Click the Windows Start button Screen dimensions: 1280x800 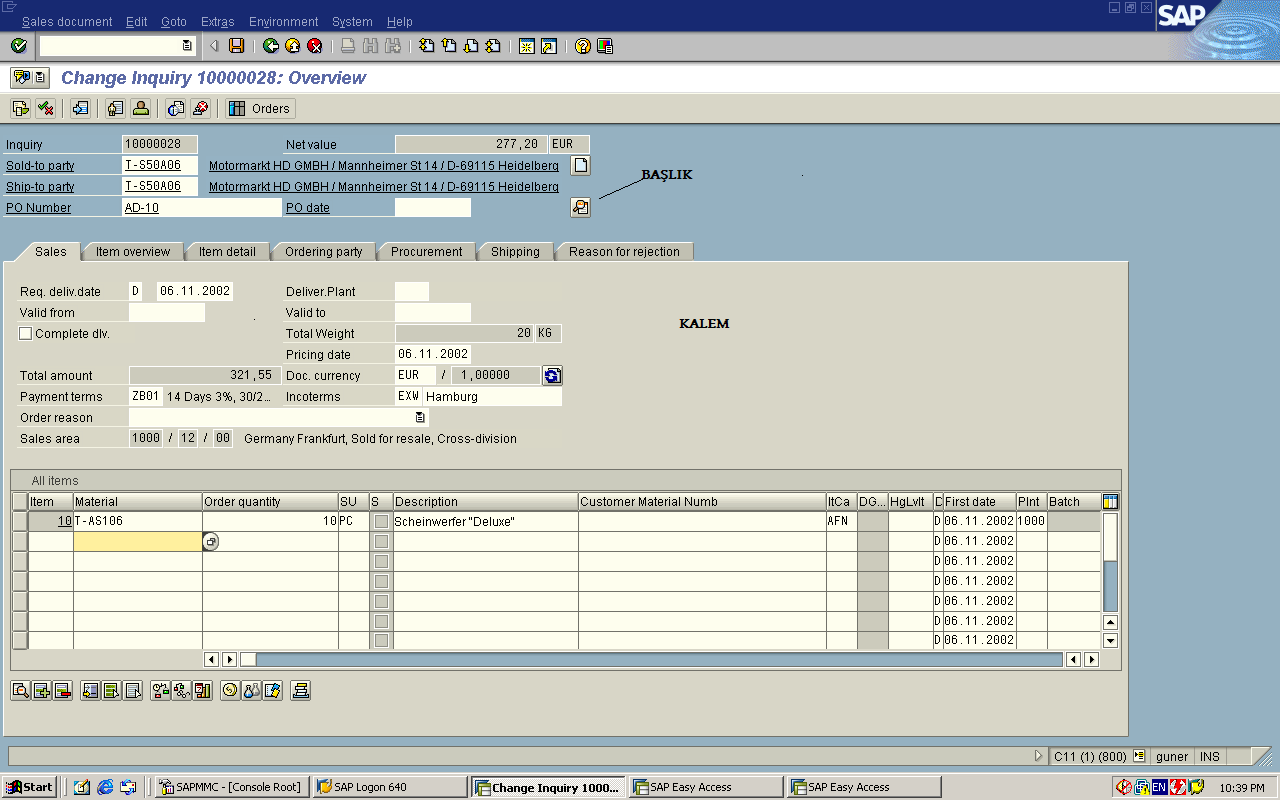tap(30, 787)
